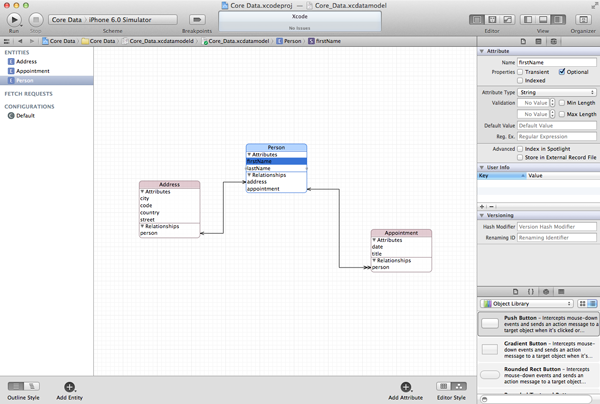Select Push Button in library
Viewport: 600px width, 404px height.
tap(539, 324)
